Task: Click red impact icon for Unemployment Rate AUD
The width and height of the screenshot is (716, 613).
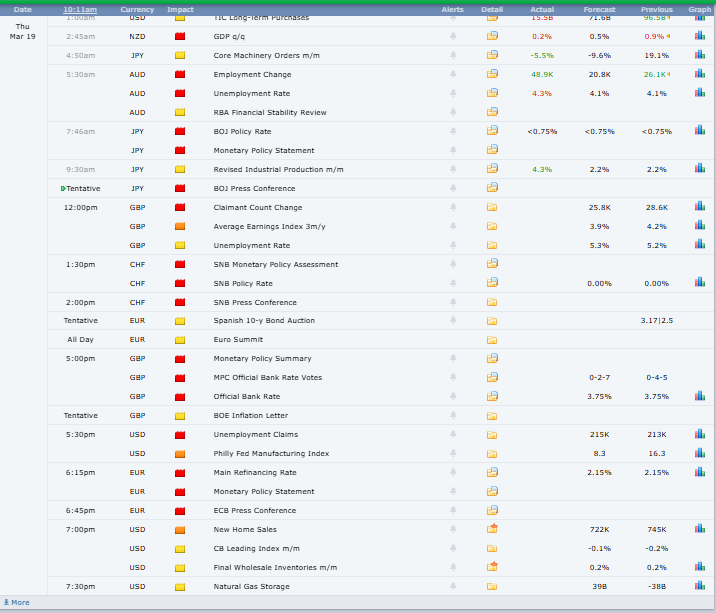Action: (181, 93)
